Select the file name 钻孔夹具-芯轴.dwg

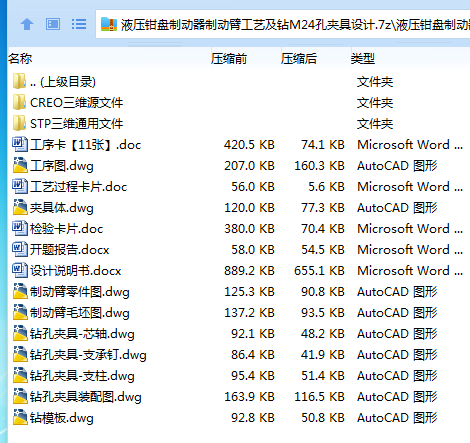coord(82,334)
